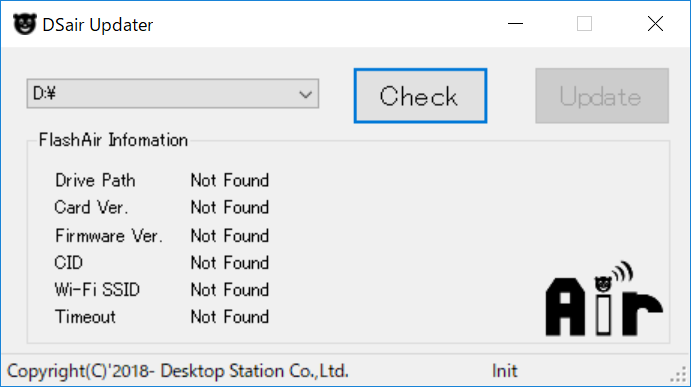Click the FlashAir Infomation group title

113,140
